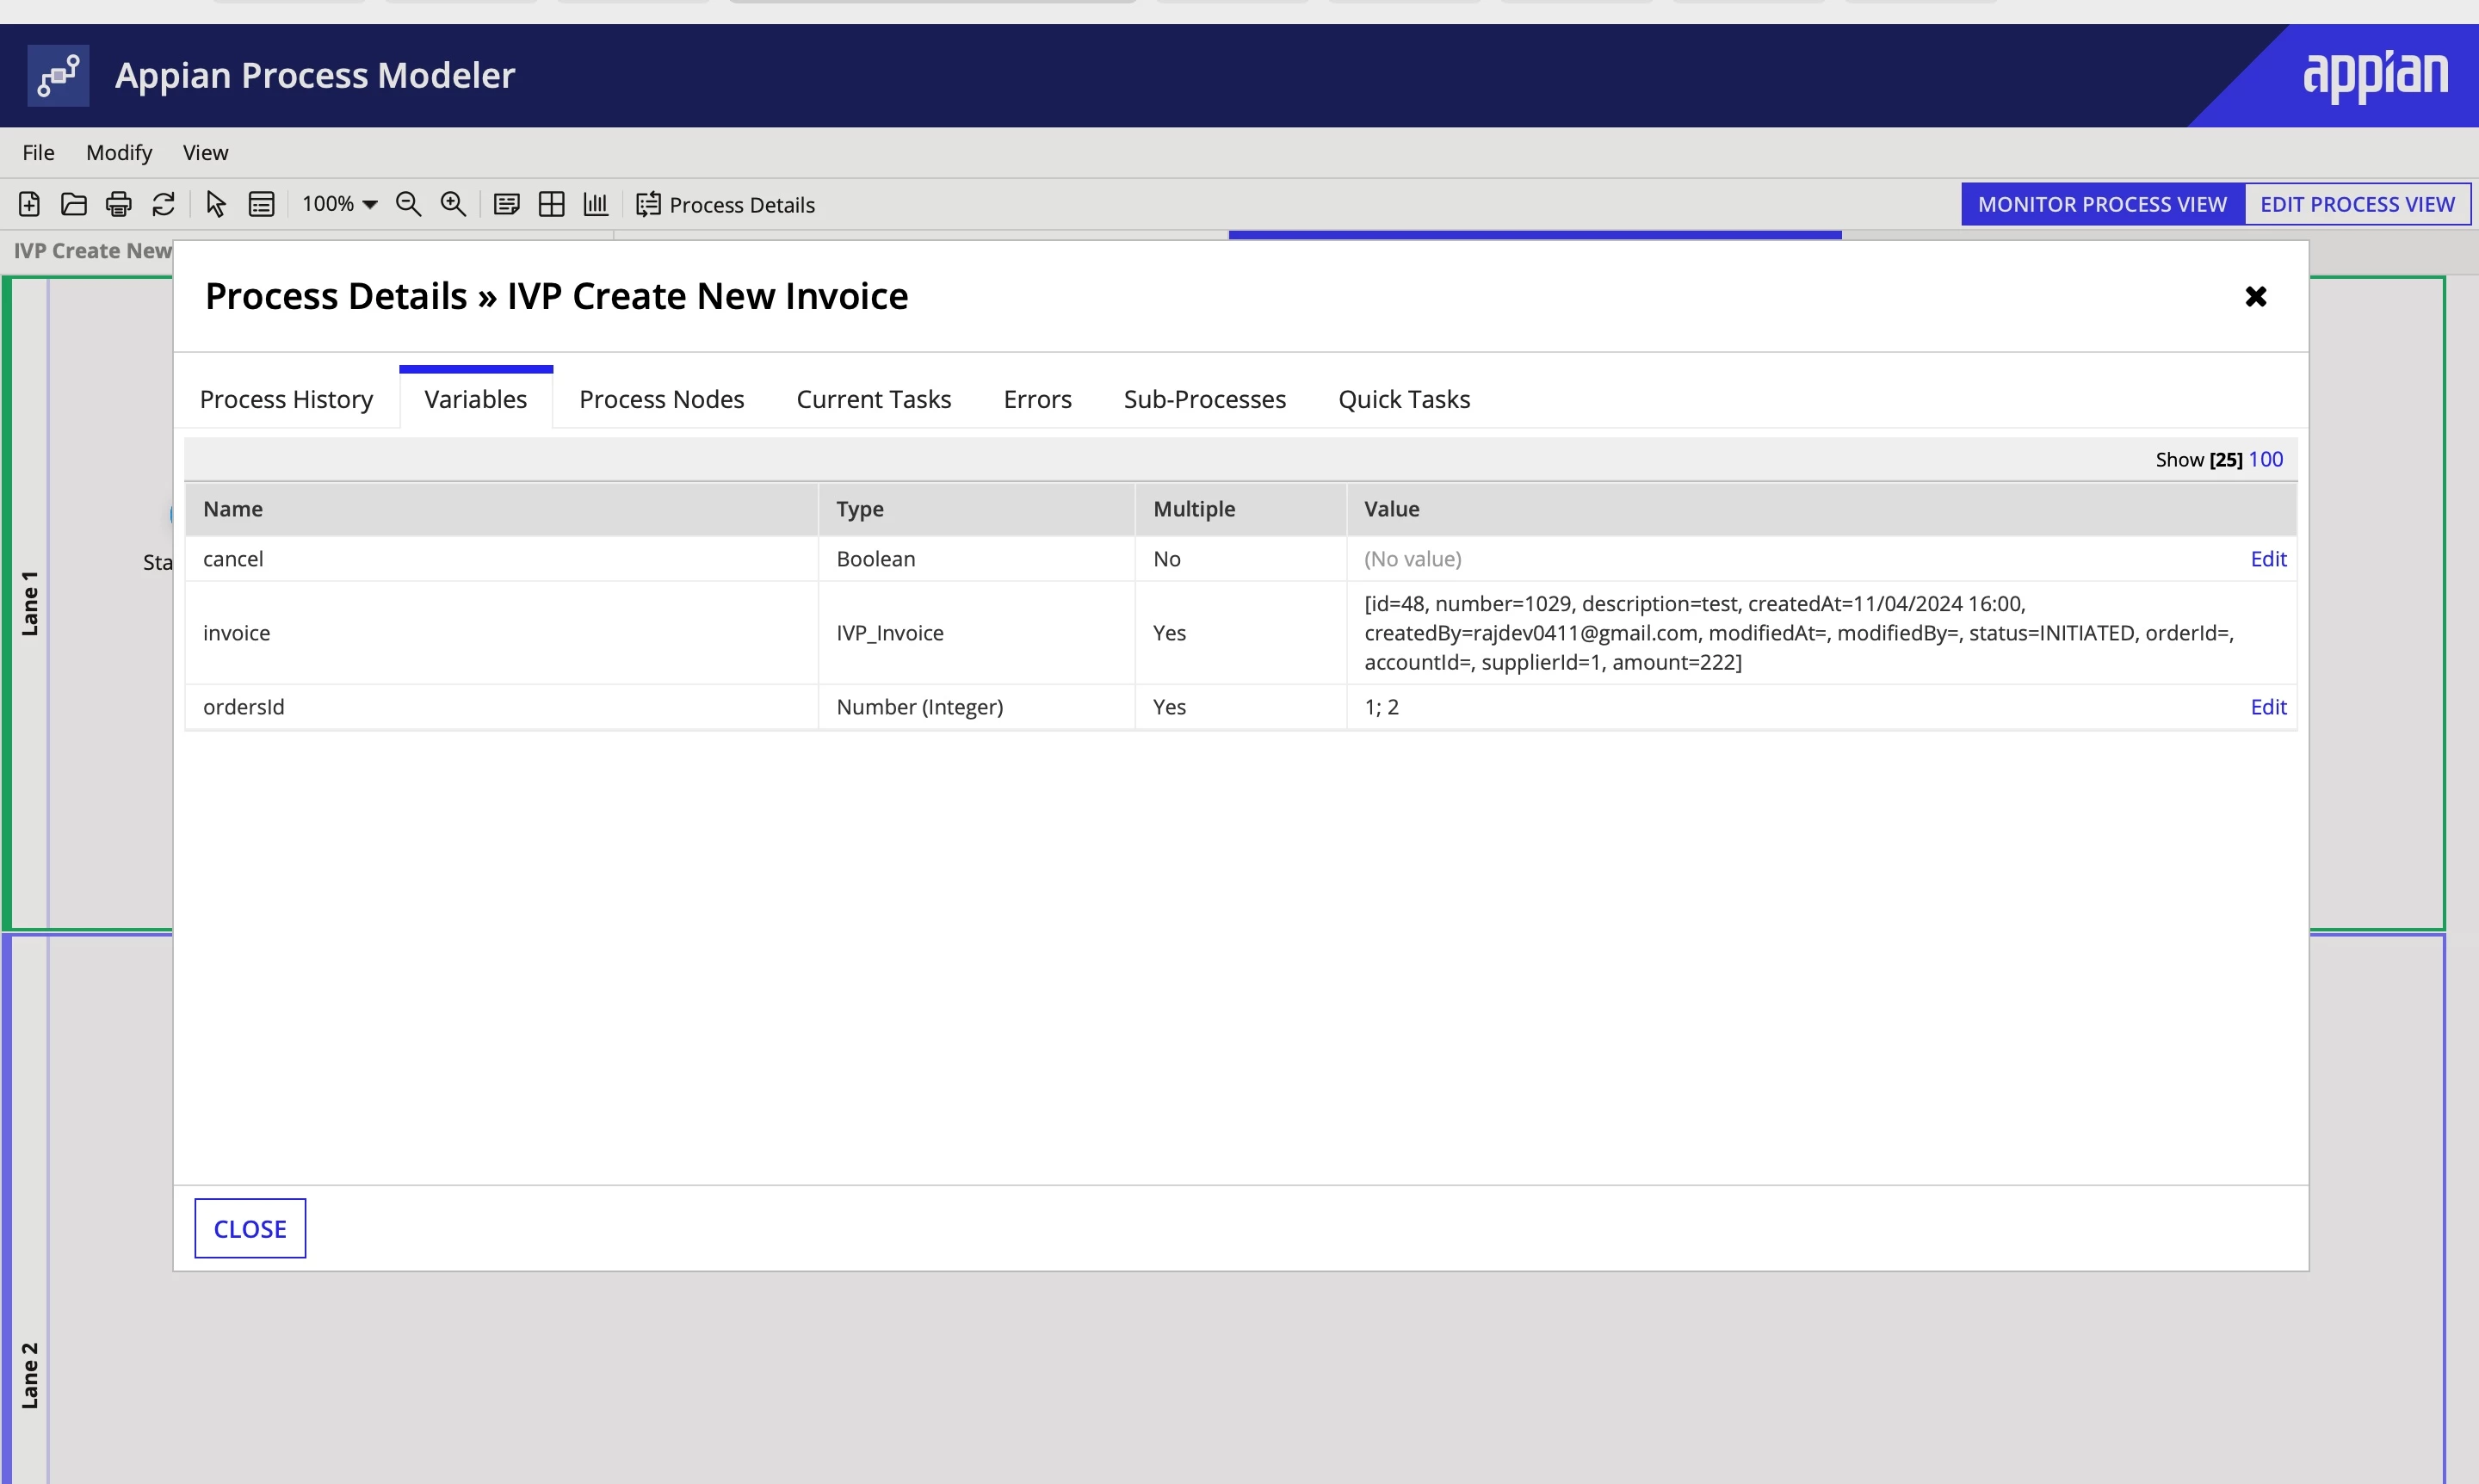2479x1484 pixels.
Task: Open the Modify menu
Action: (119, 152)
